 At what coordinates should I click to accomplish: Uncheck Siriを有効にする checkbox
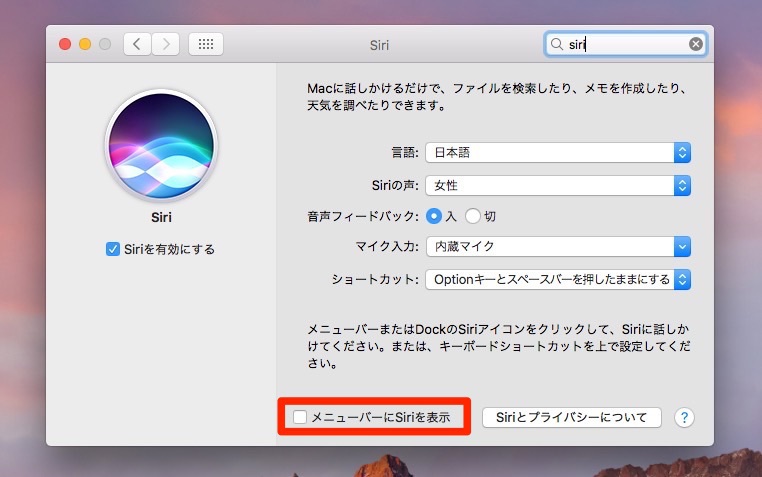[x=113, y=249]
